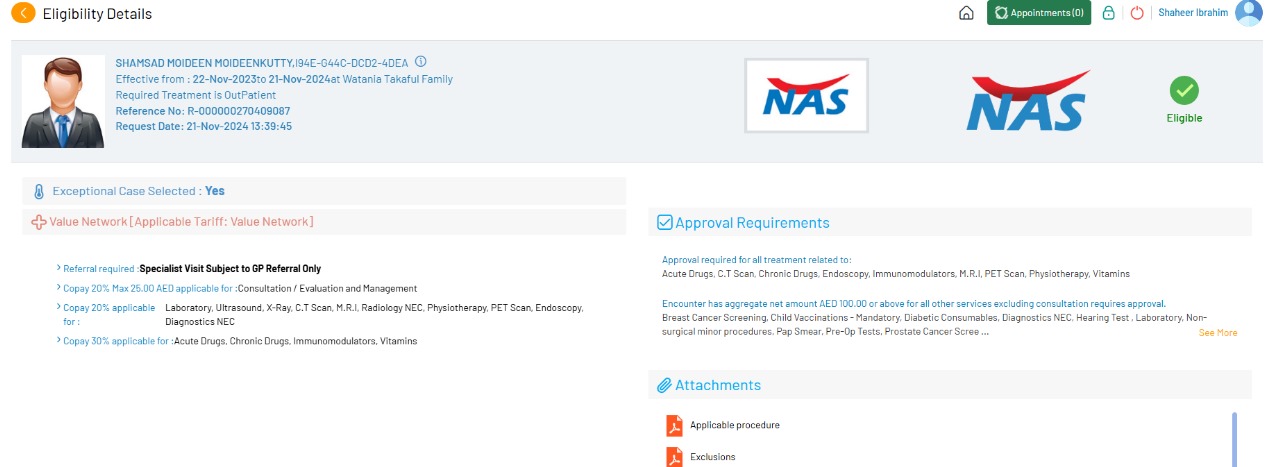The width and height of the screenshot is (1280, 467).
Task: Click the green lock icon
Action: [x=1108, y=13]
